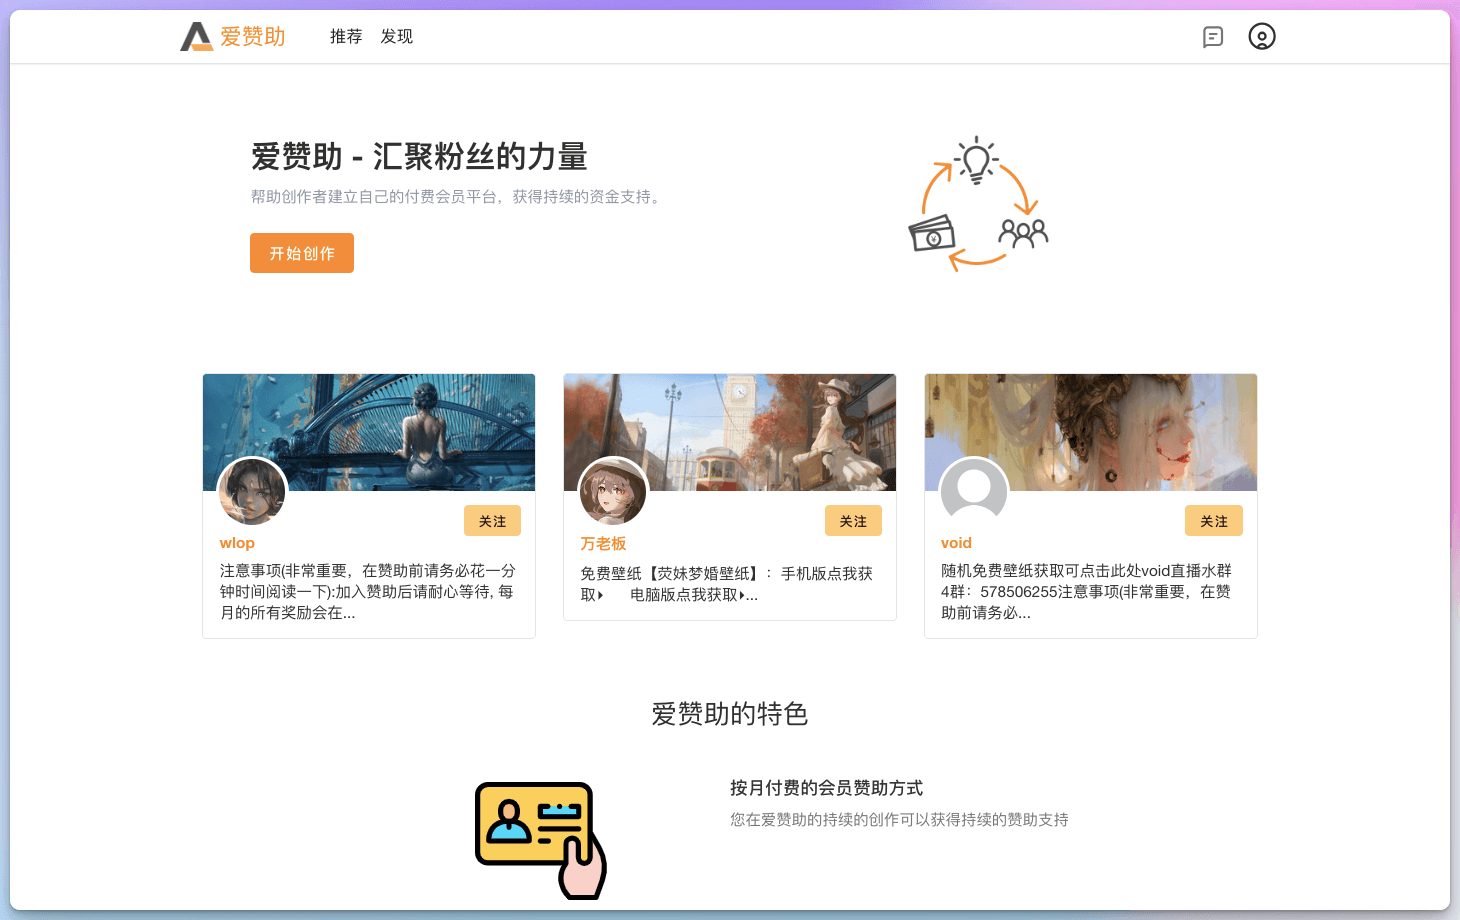1460x920 pixels.
Task: Click wlop's description starting 注意事项
Action: 368,591
